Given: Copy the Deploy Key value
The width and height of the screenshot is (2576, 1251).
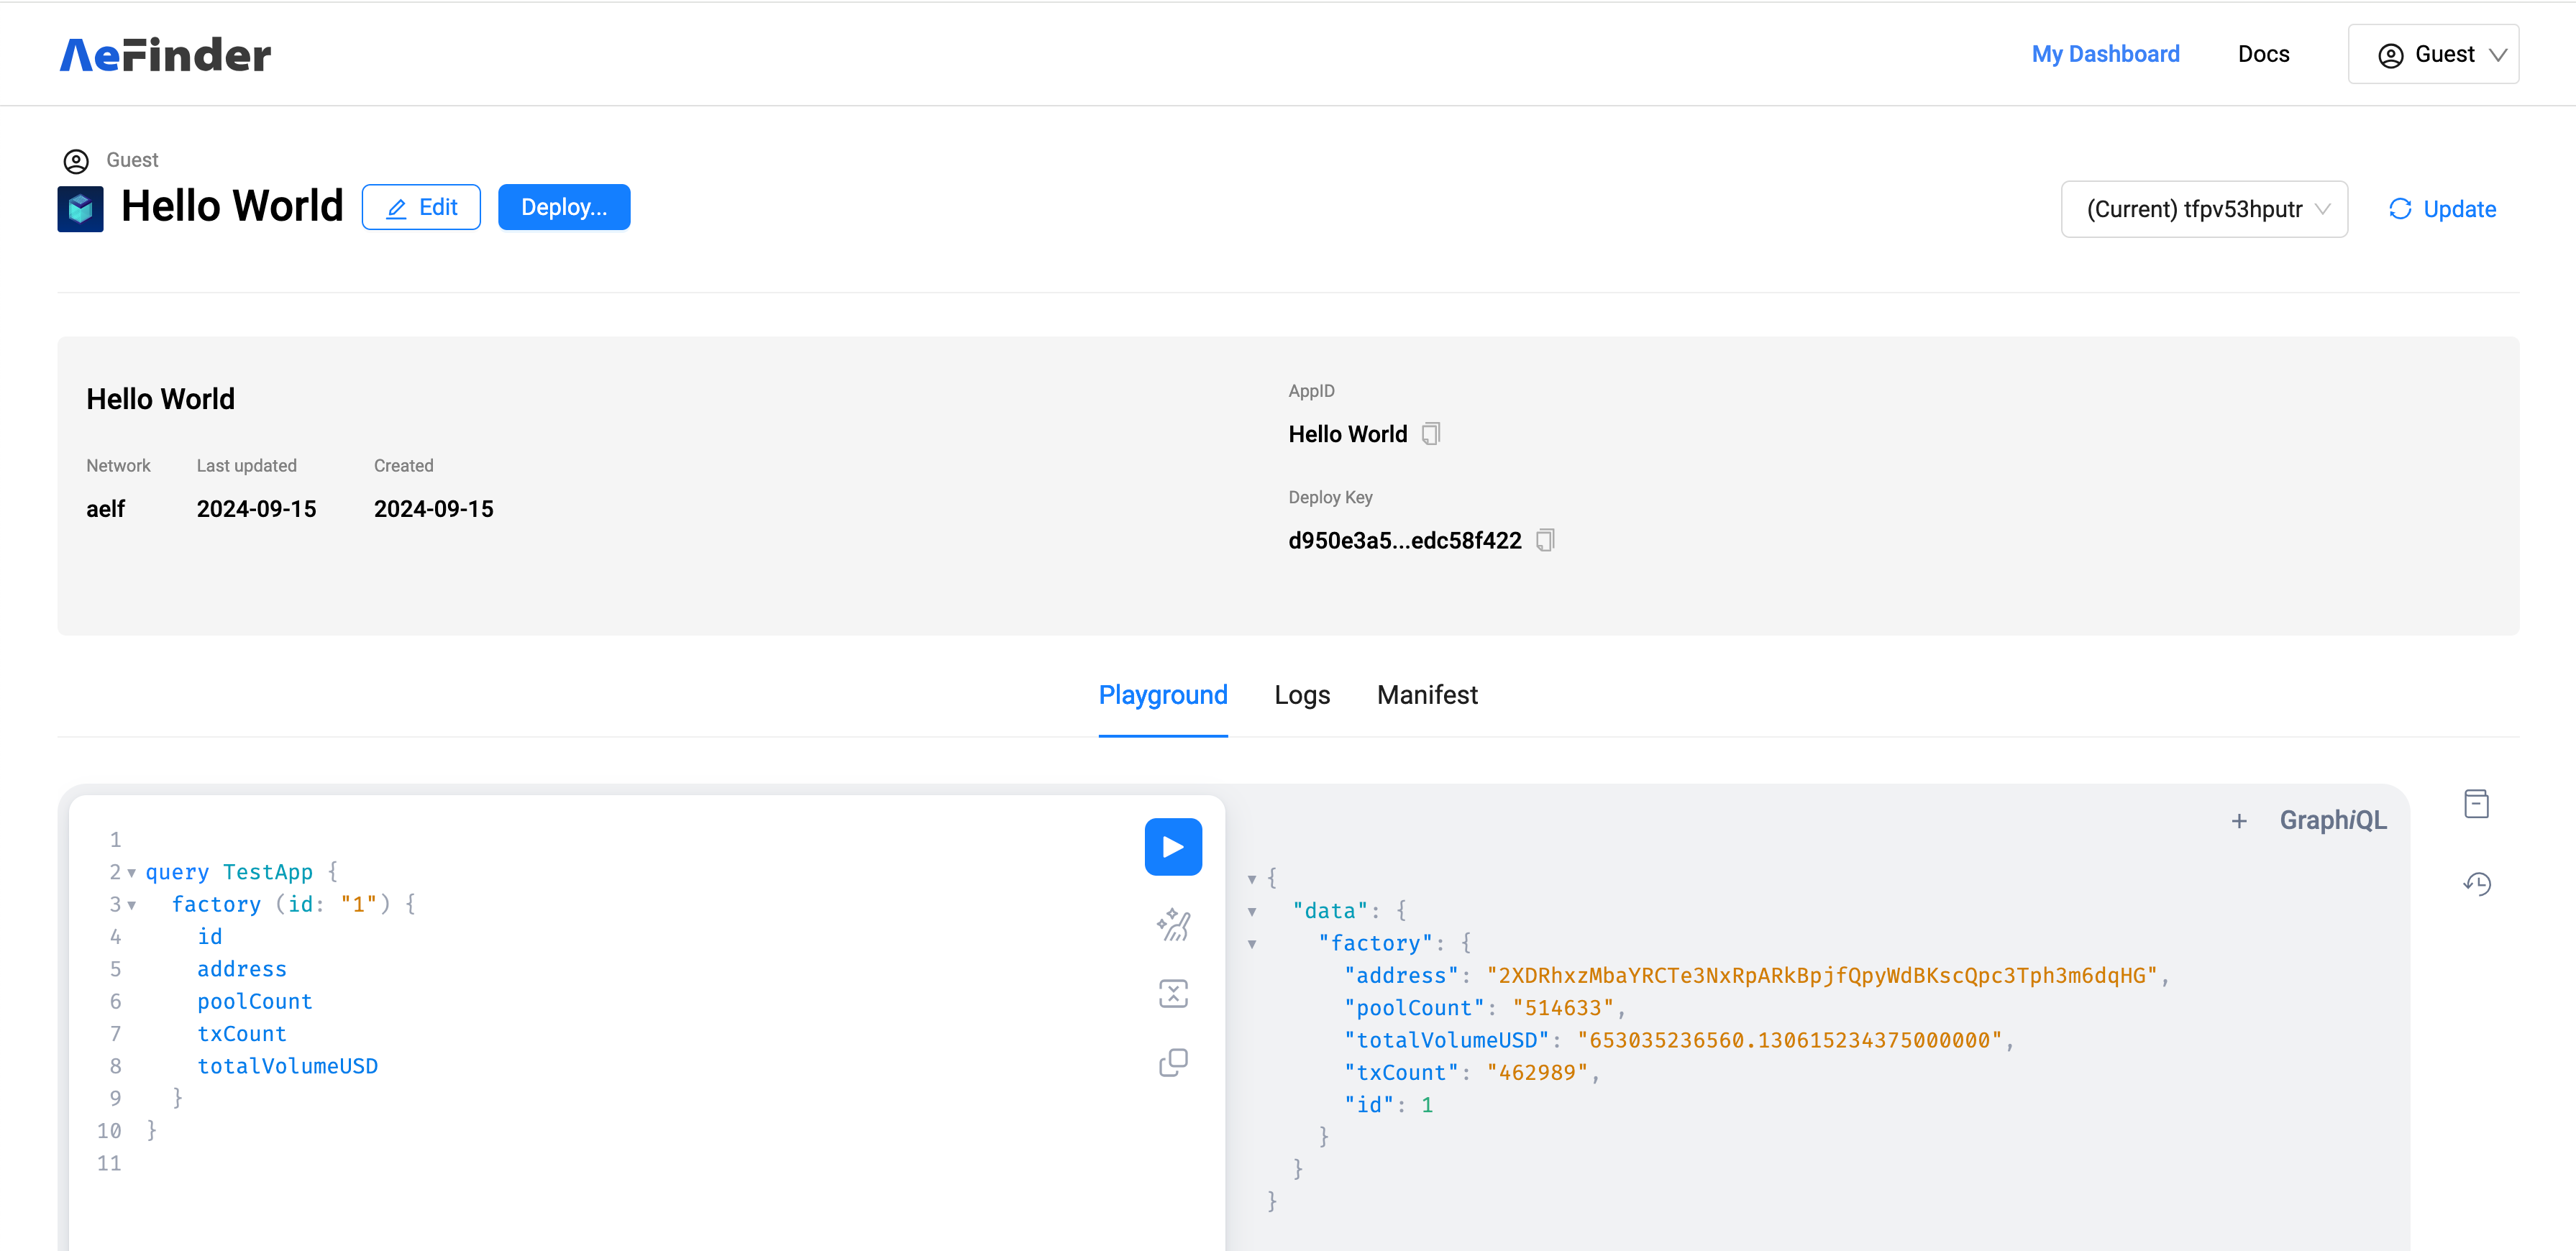Looking at the screenshot, I should click(x=1545, y=541).
